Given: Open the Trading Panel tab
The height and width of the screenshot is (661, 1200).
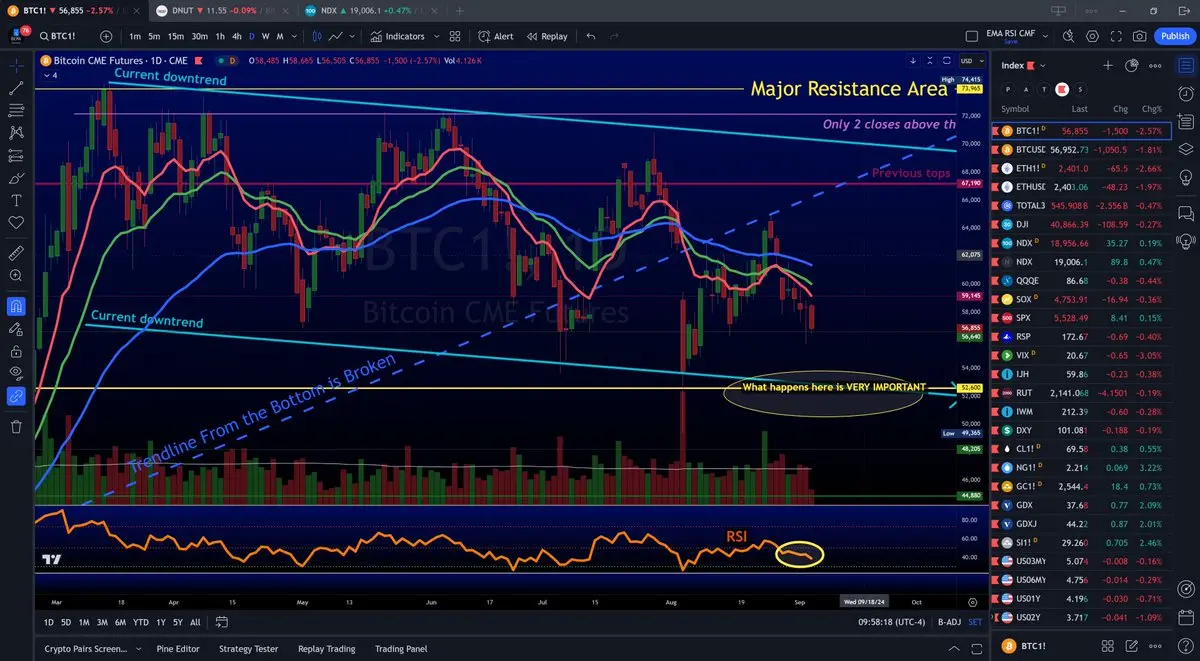Looking at the screenshot, I should click(401, 649).
